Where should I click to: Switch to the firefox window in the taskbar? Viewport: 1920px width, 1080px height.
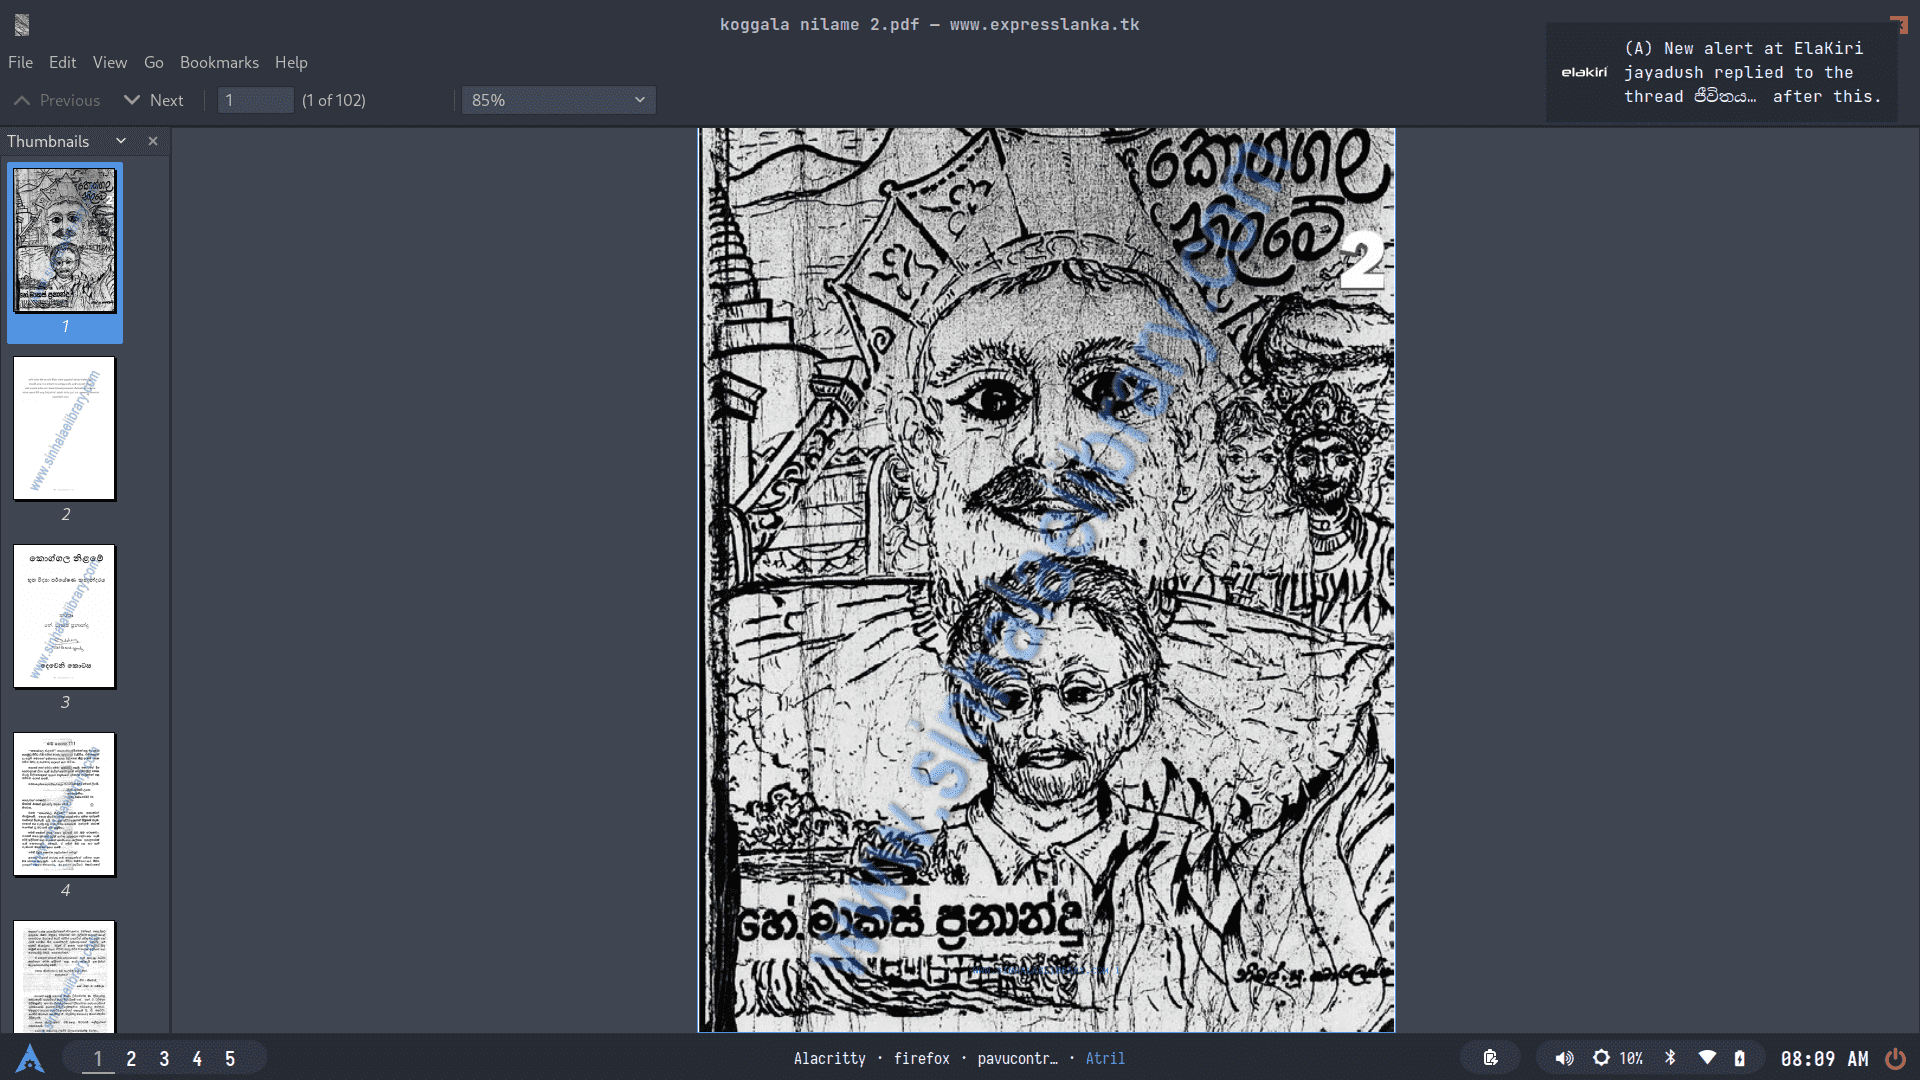pyautogui.click(x=921, y=1058)
